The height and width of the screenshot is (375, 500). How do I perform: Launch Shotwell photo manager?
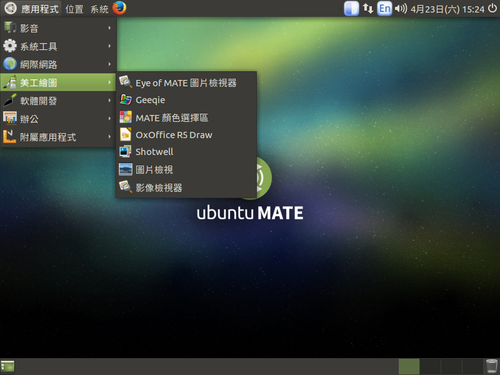(186, 152)
